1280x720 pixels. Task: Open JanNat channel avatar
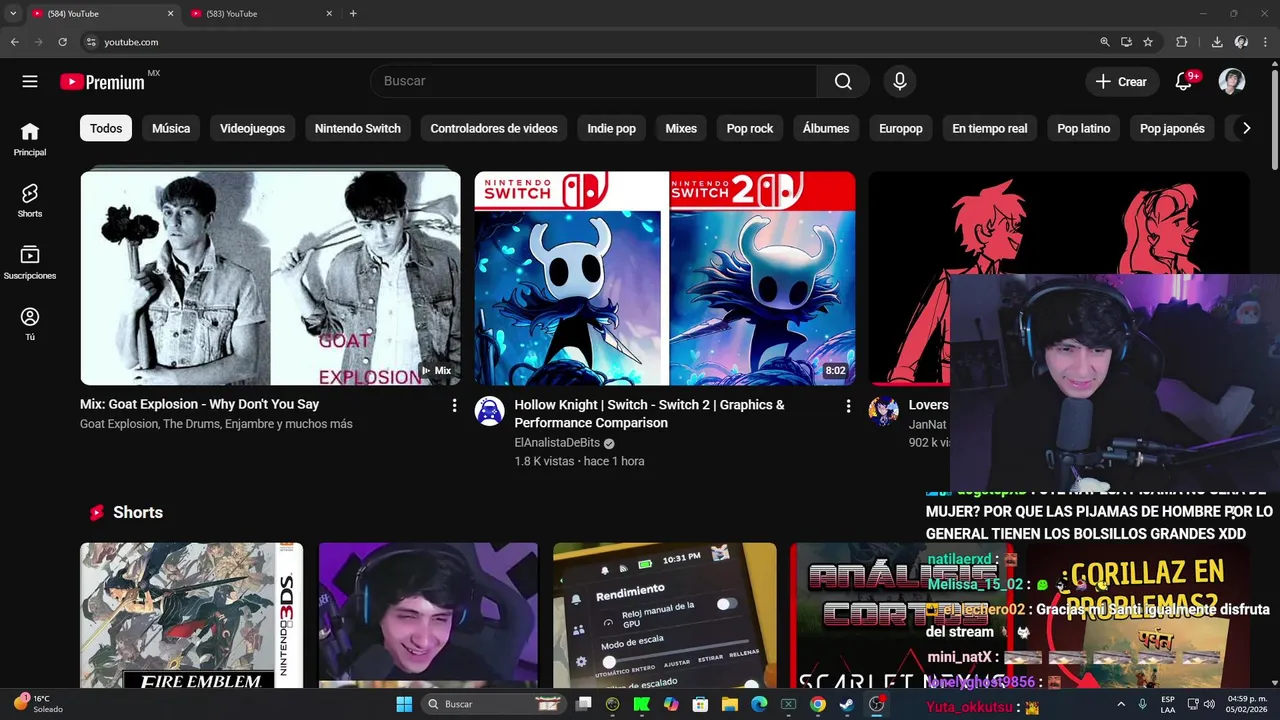click(x=883, y=411)
